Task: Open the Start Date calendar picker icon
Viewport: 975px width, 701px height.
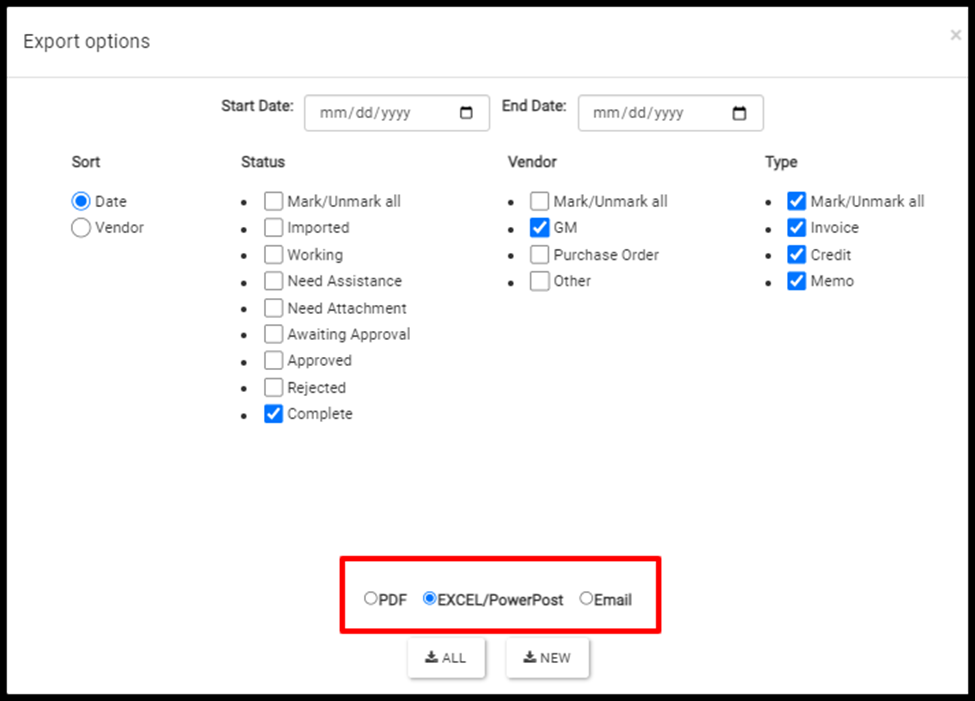Action: point(466,113)
